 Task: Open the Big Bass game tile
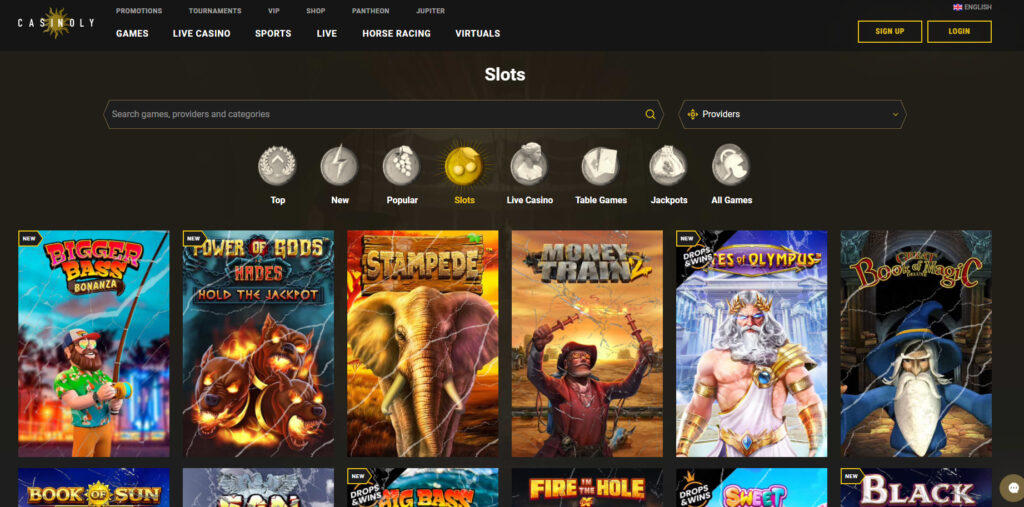pos(423,487)
